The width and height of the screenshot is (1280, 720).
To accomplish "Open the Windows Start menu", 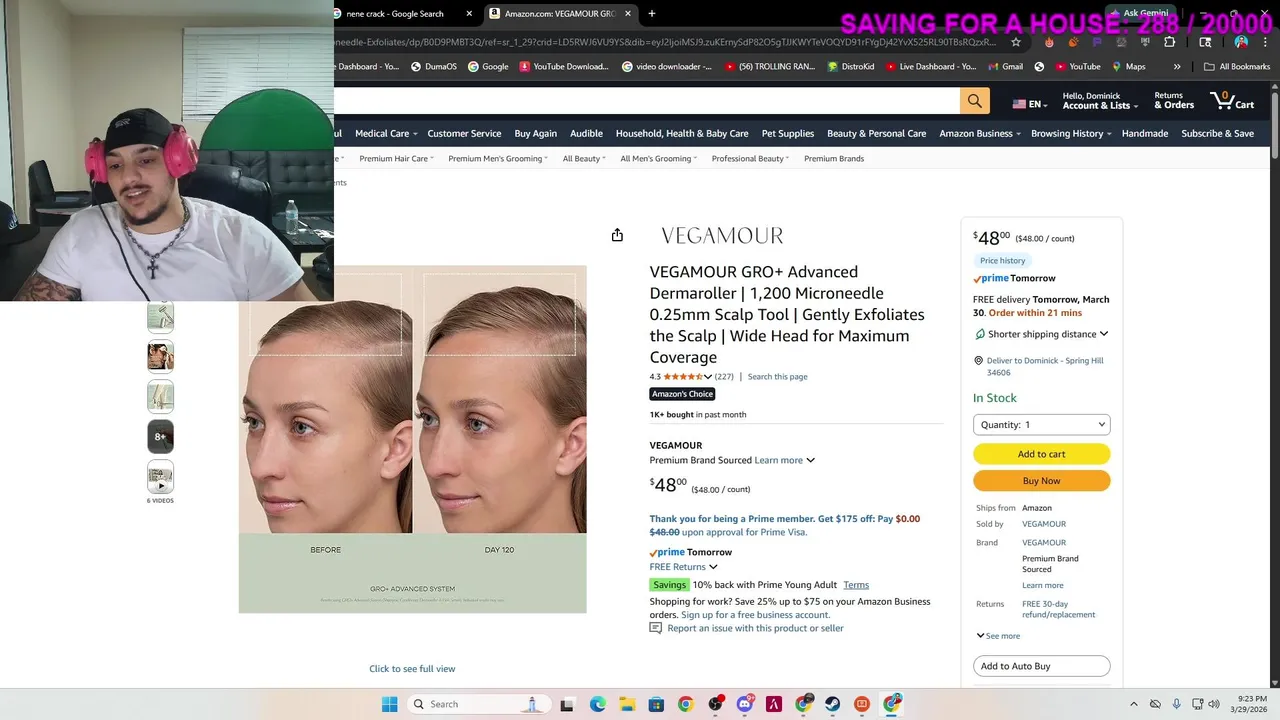I will coord(389,704).
